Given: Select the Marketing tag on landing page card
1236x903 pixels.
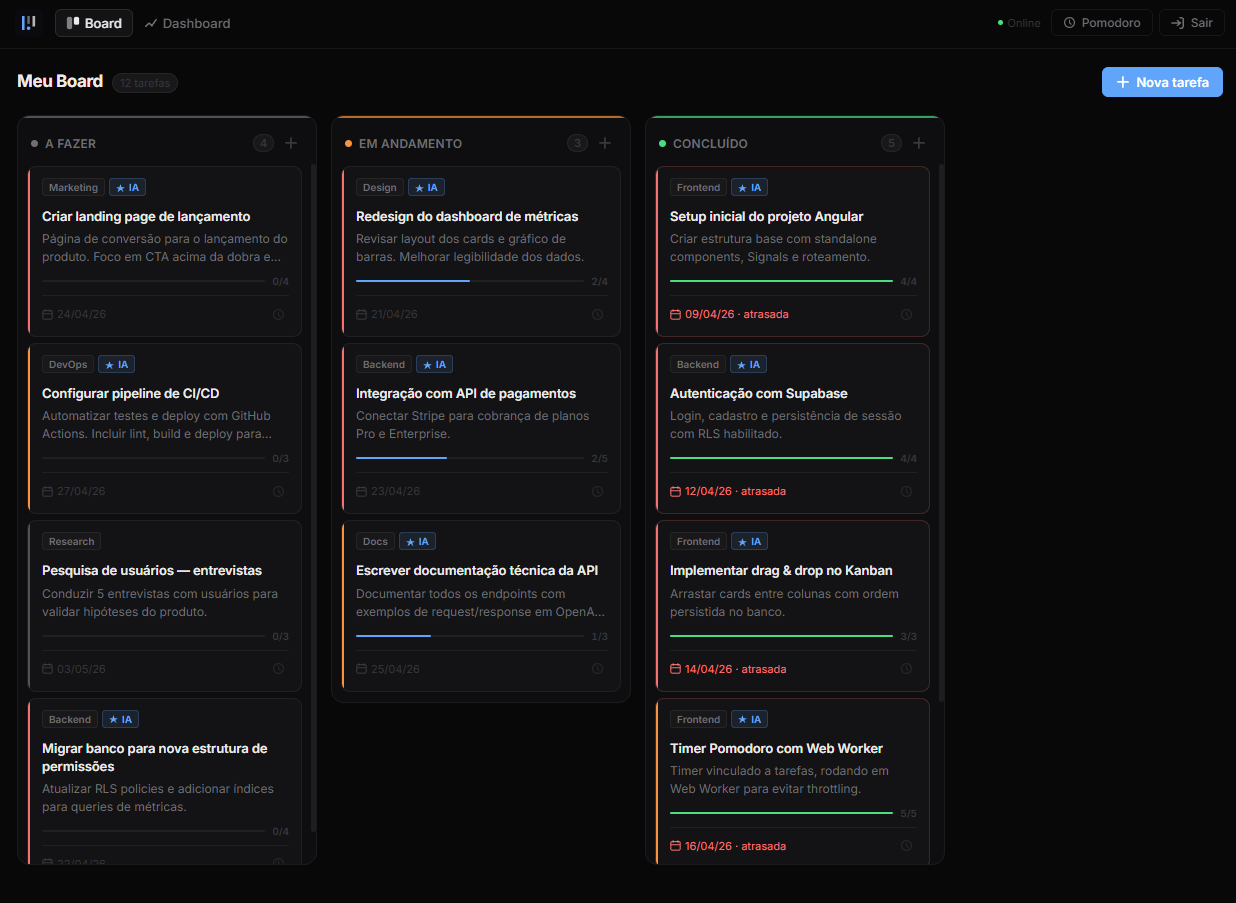Looking at the screenshot, I should pyautogui.click(x=73, y=187).
